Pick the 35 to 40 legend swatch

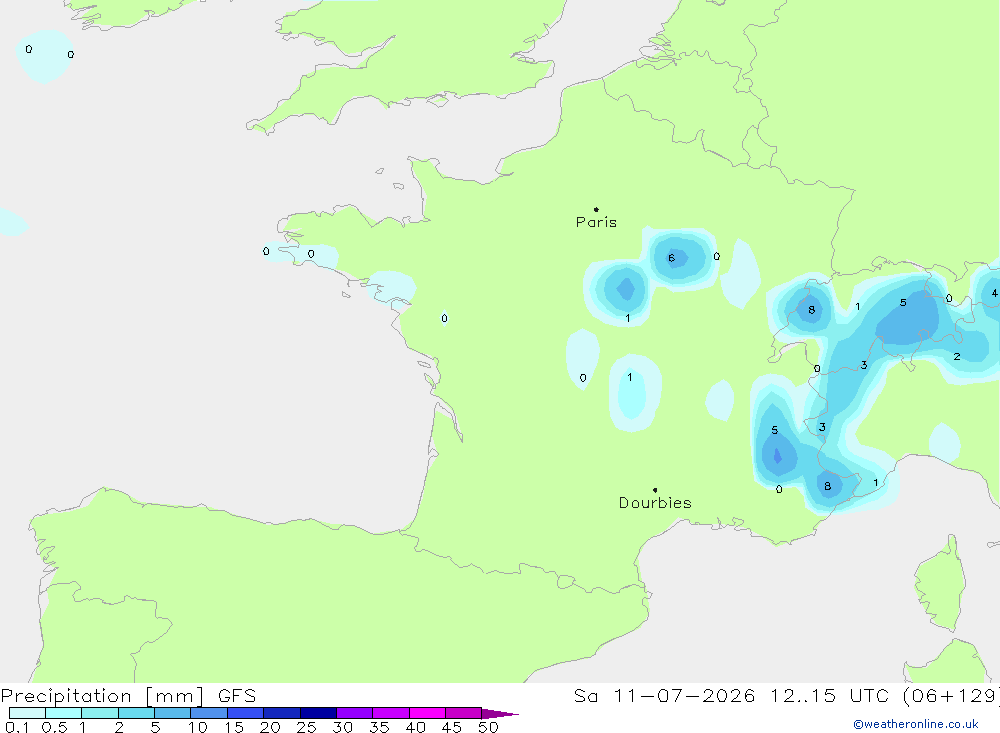tap(391, 713)
